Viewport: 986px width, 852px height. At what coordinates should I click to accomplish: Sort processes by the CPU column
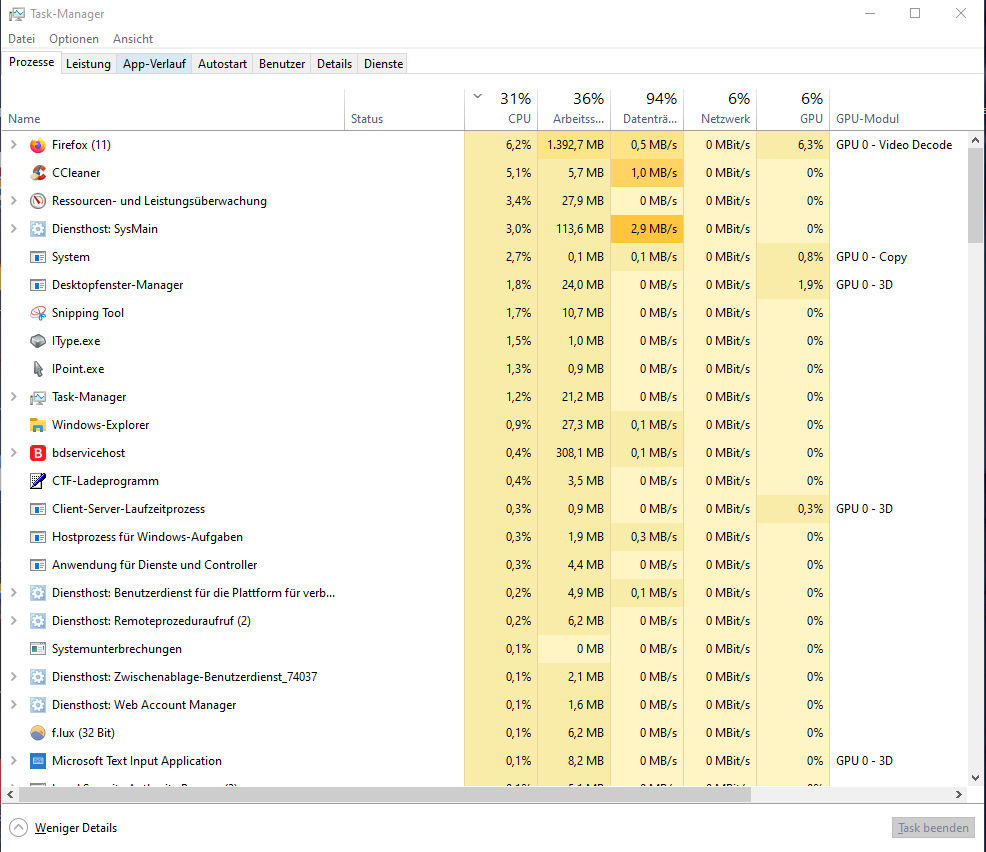tap(501, 109)
